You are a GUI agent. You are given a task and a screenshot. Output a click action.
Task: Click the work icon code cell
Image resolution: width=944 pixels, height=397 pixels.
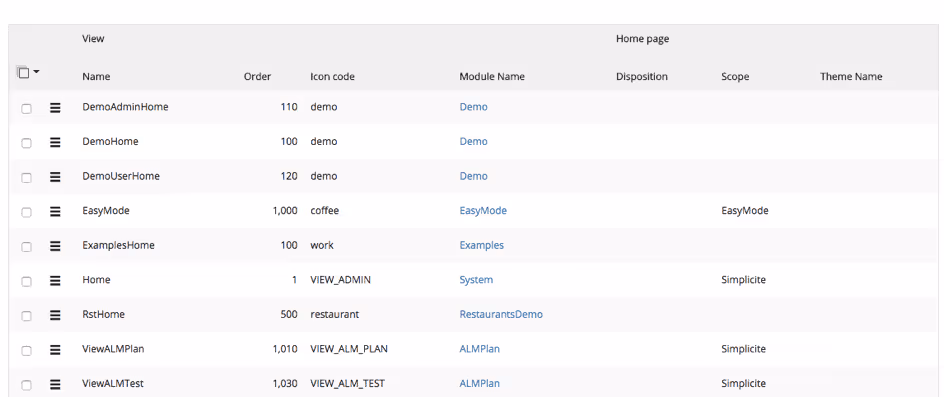tap(322, 245)
